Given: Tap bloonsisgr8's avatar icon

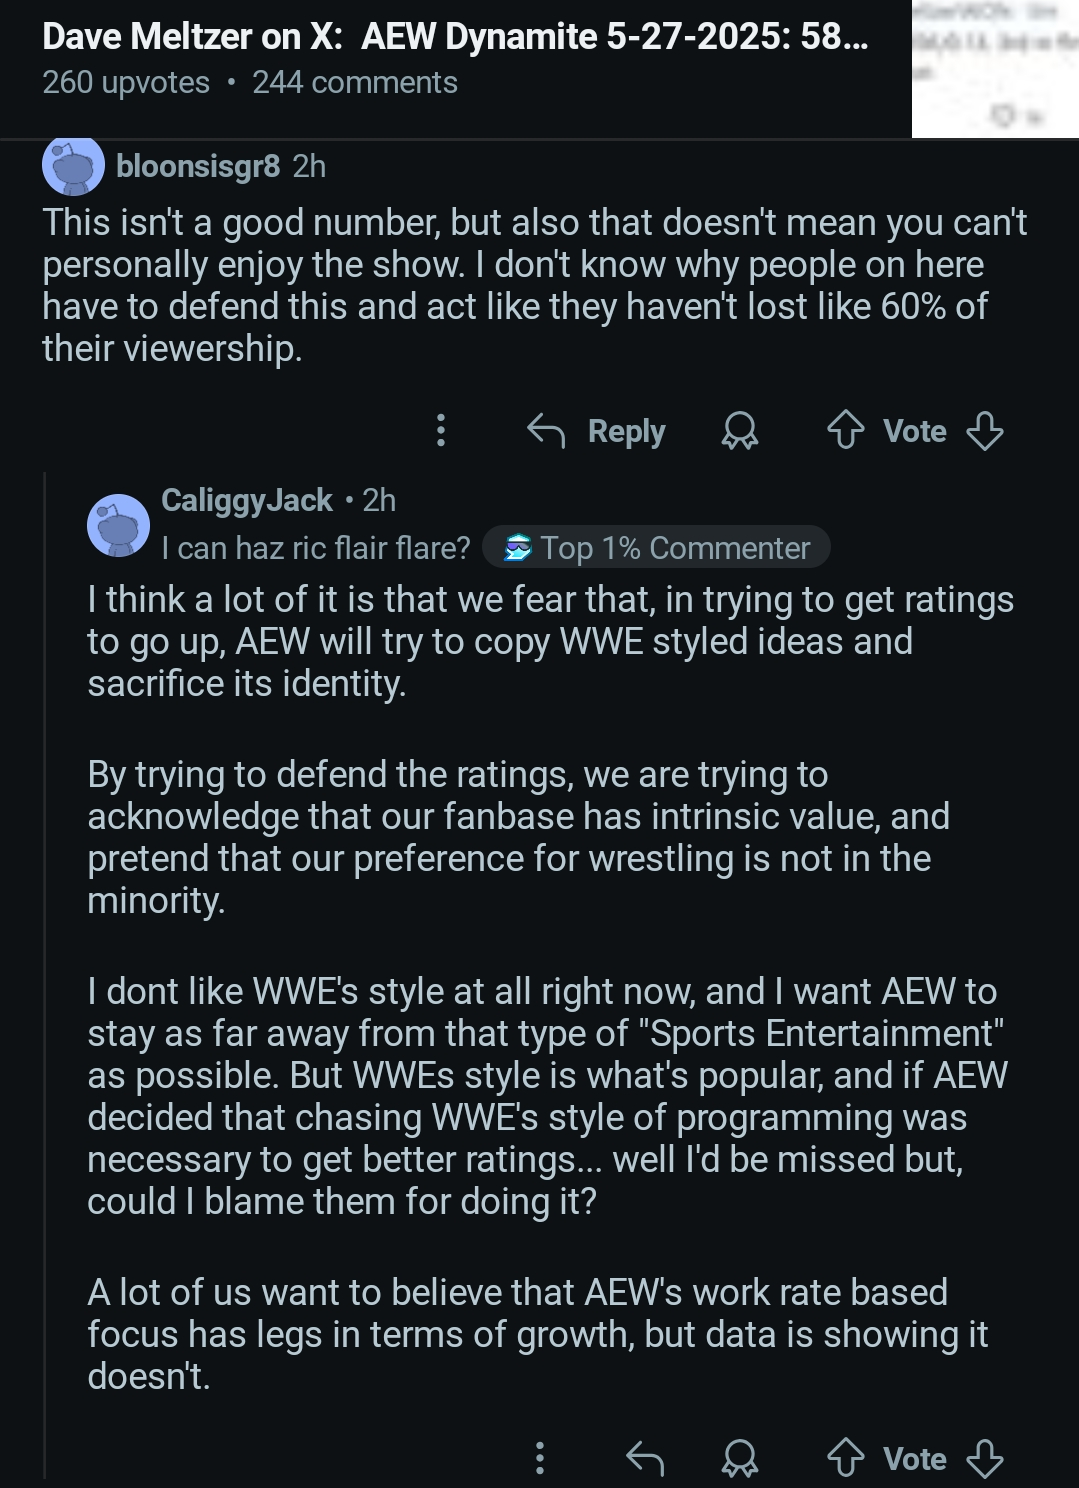Looking at the screenshot, I should 73,166.
